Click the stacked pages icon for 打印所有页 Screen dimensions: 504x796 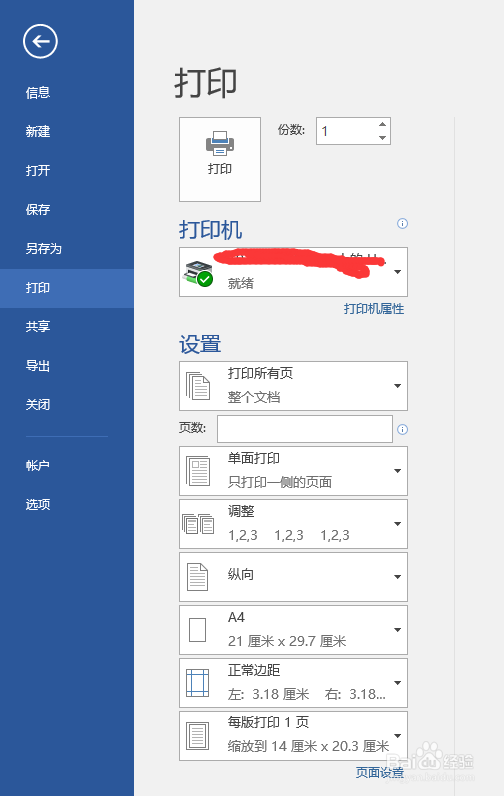click(198, 386)
